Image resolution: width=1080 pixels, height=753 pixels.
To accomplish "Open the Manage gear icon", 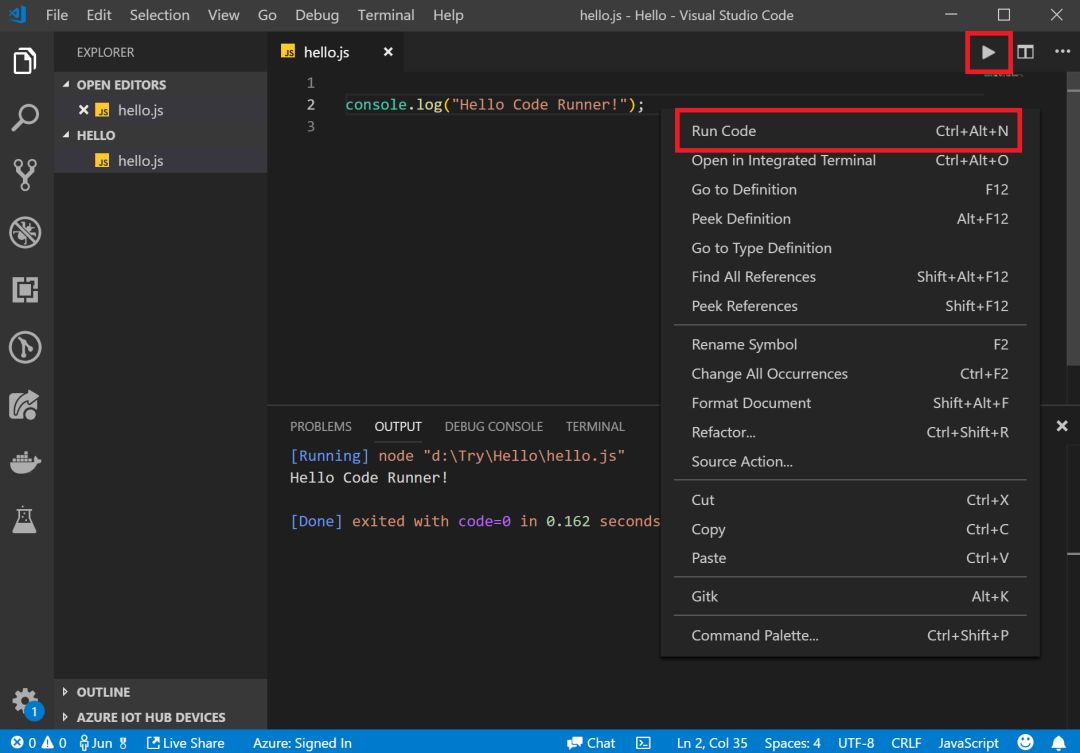I will click(25, 699).
